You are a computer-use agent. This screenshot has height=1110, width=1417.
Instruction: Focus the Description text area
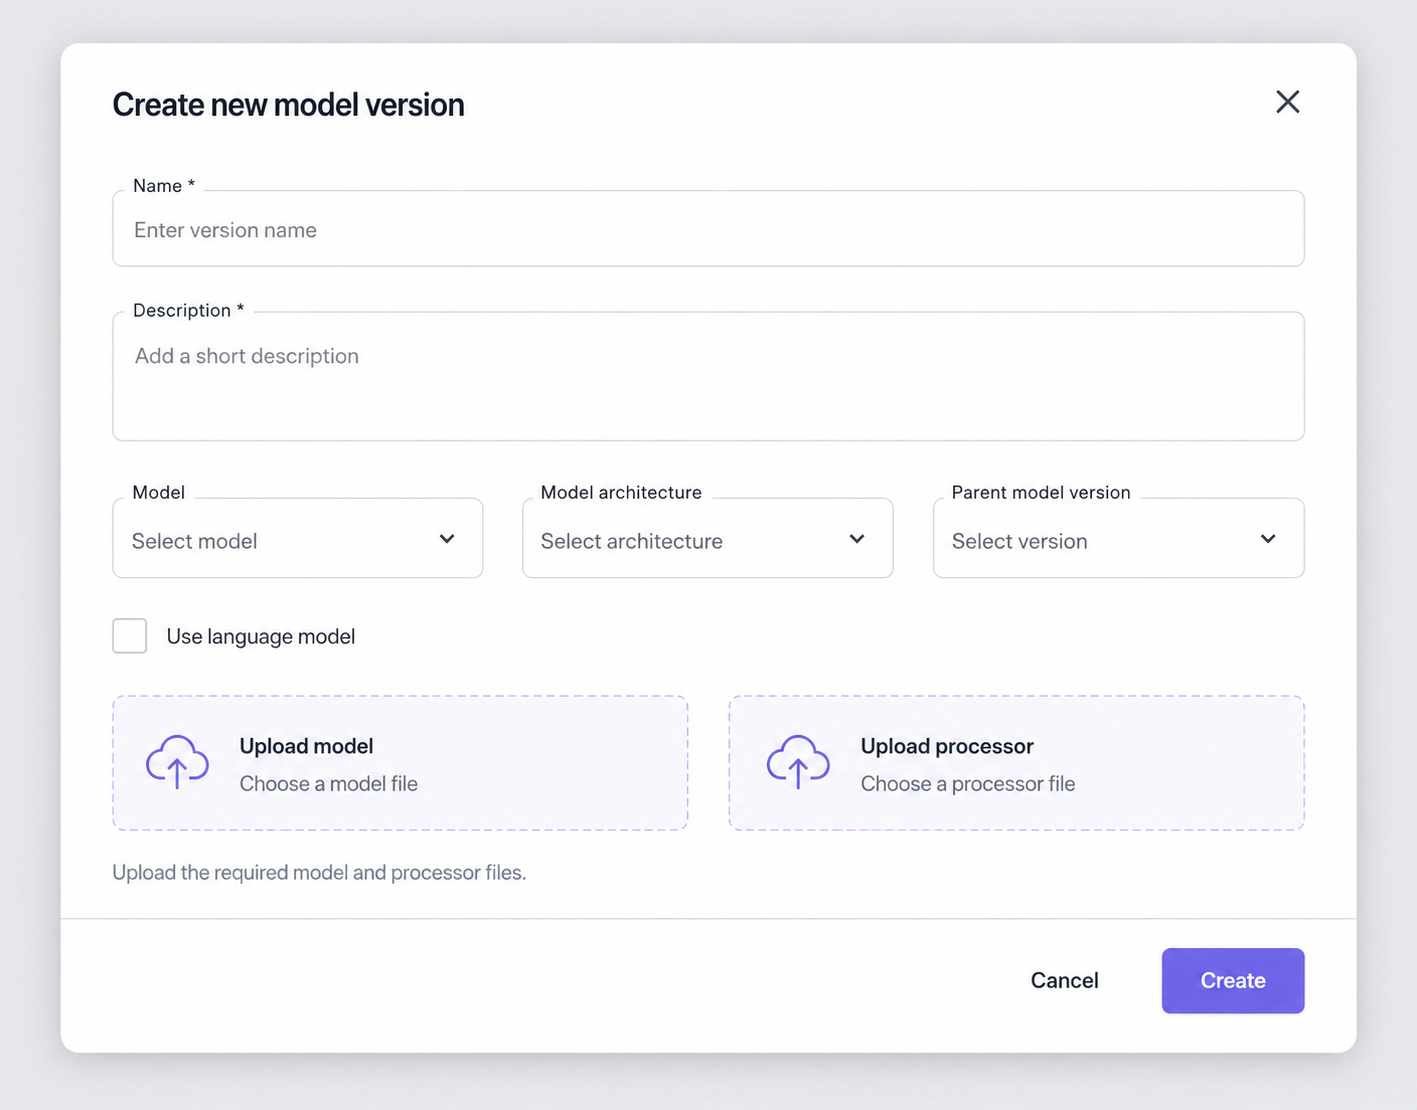(x=708, y=376)
